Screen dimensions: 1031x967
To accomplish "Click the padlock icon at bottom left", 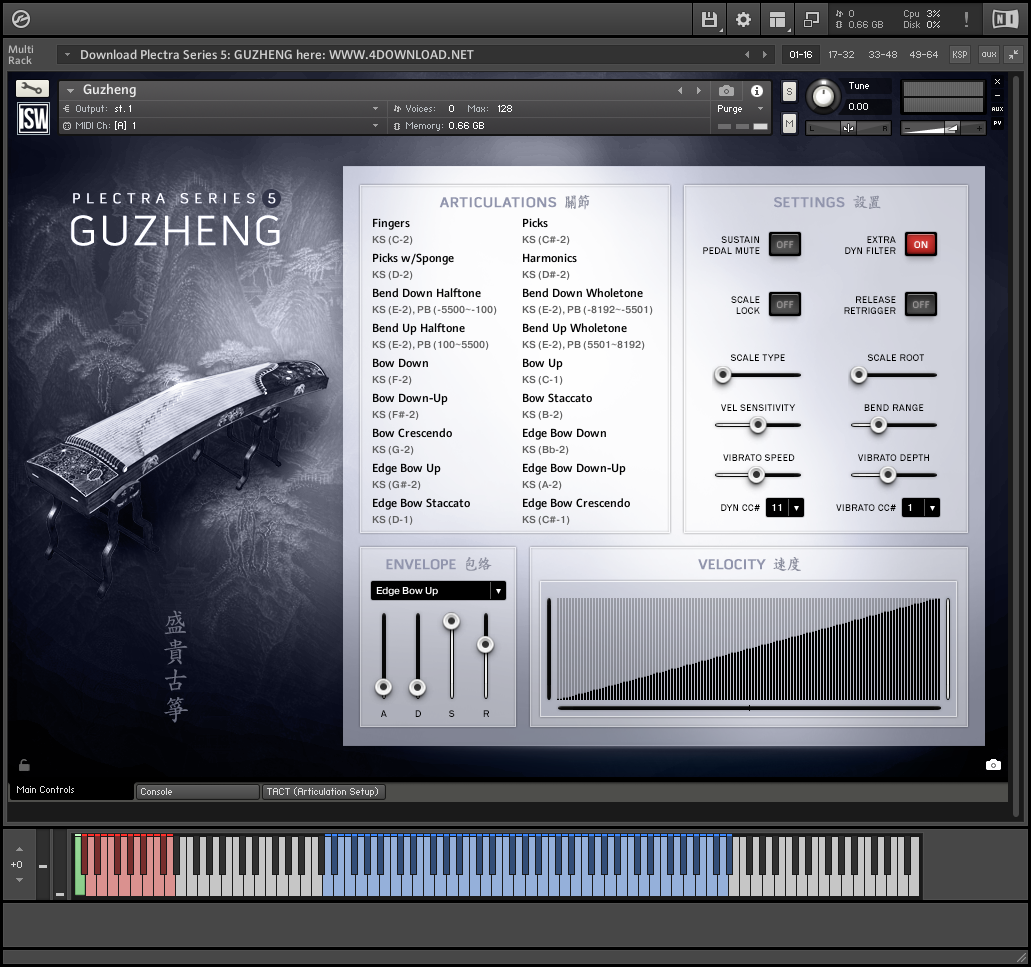I will point(24,765).
